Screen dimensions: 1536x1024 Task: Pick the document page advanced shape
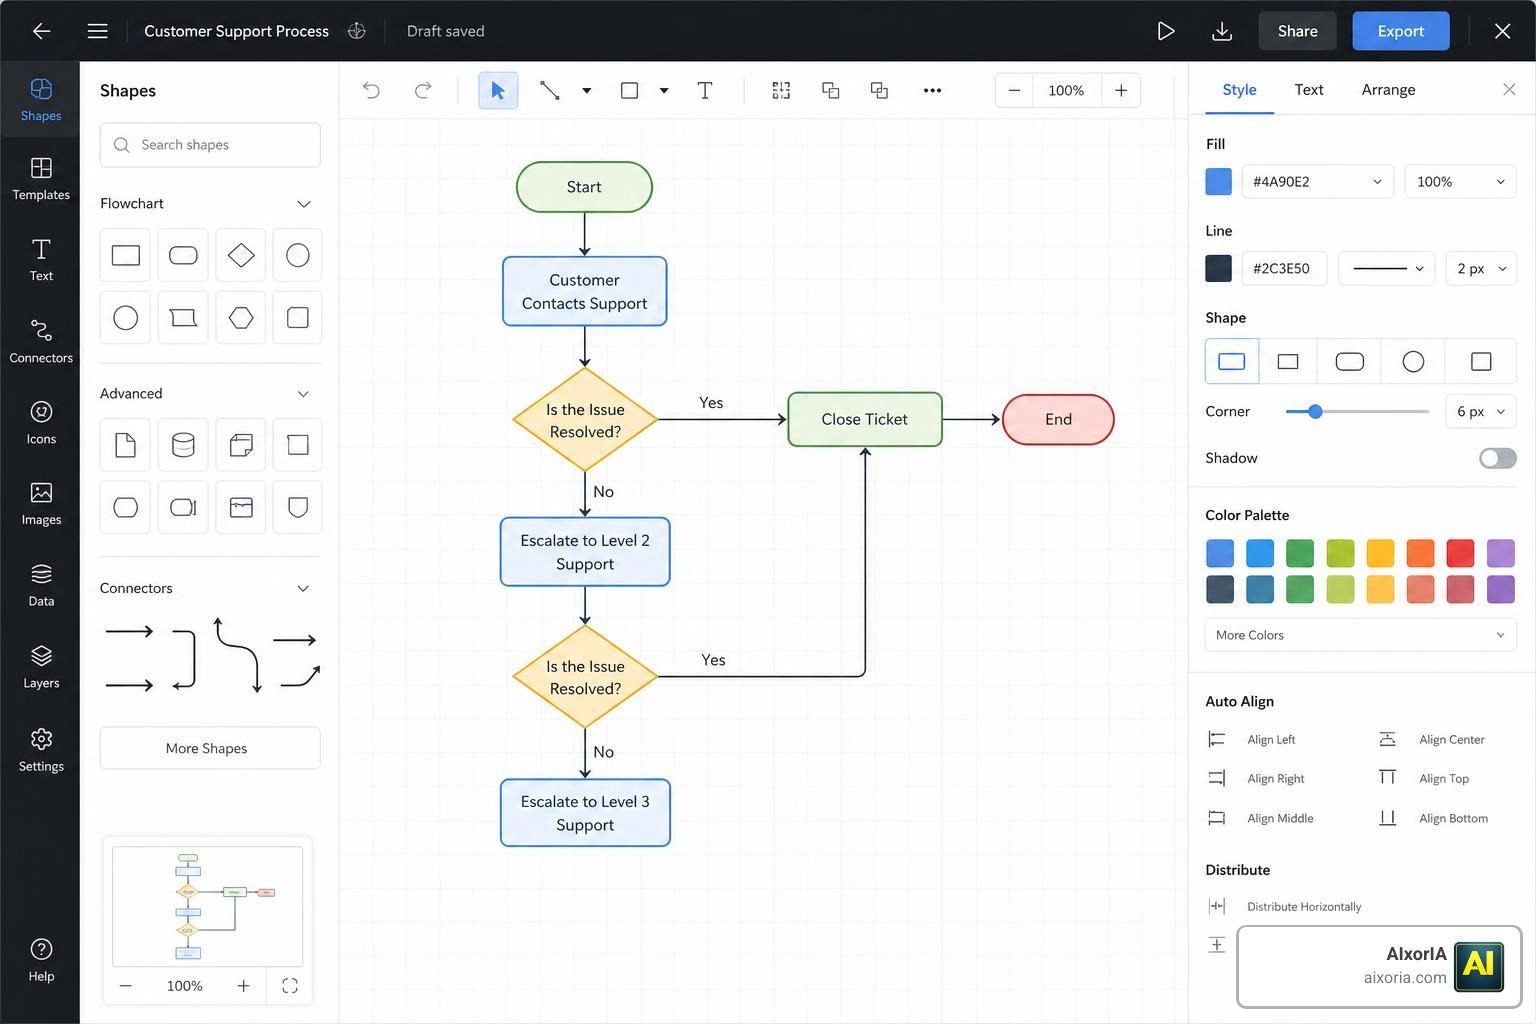point(125,445)
